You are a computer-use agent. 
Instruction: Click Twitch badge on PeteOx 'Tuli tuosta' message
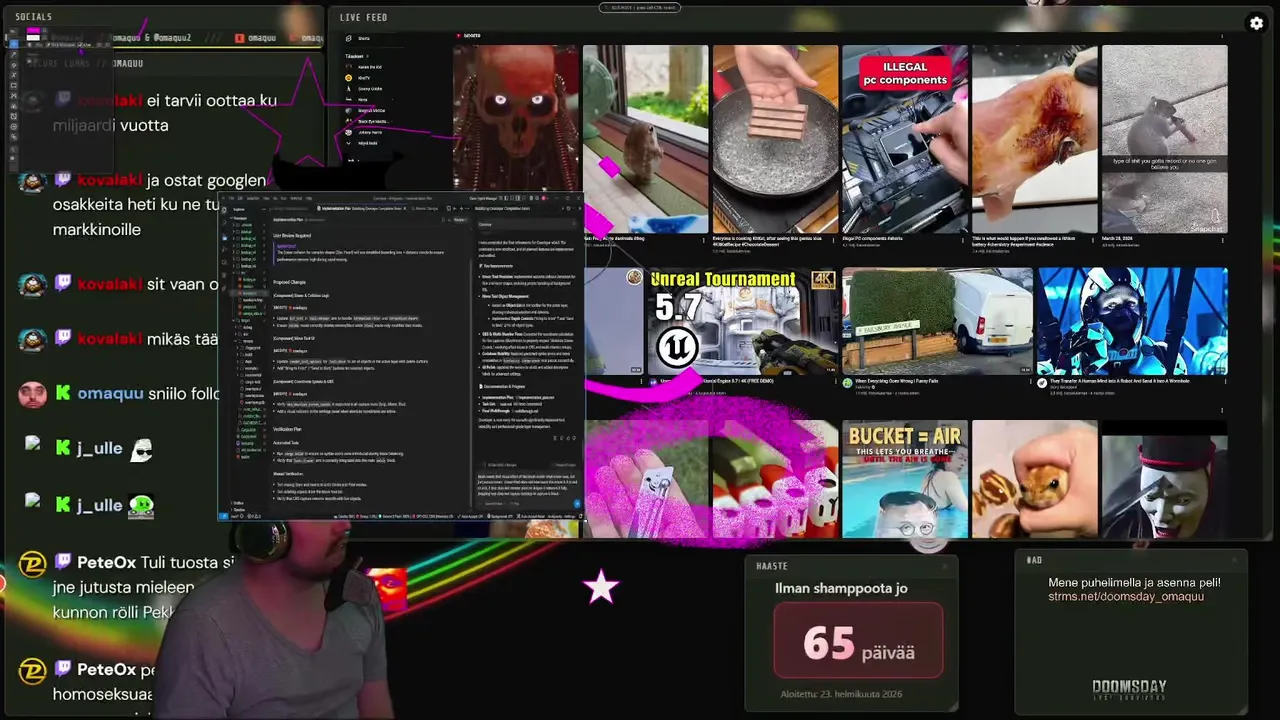click(63, 563)
